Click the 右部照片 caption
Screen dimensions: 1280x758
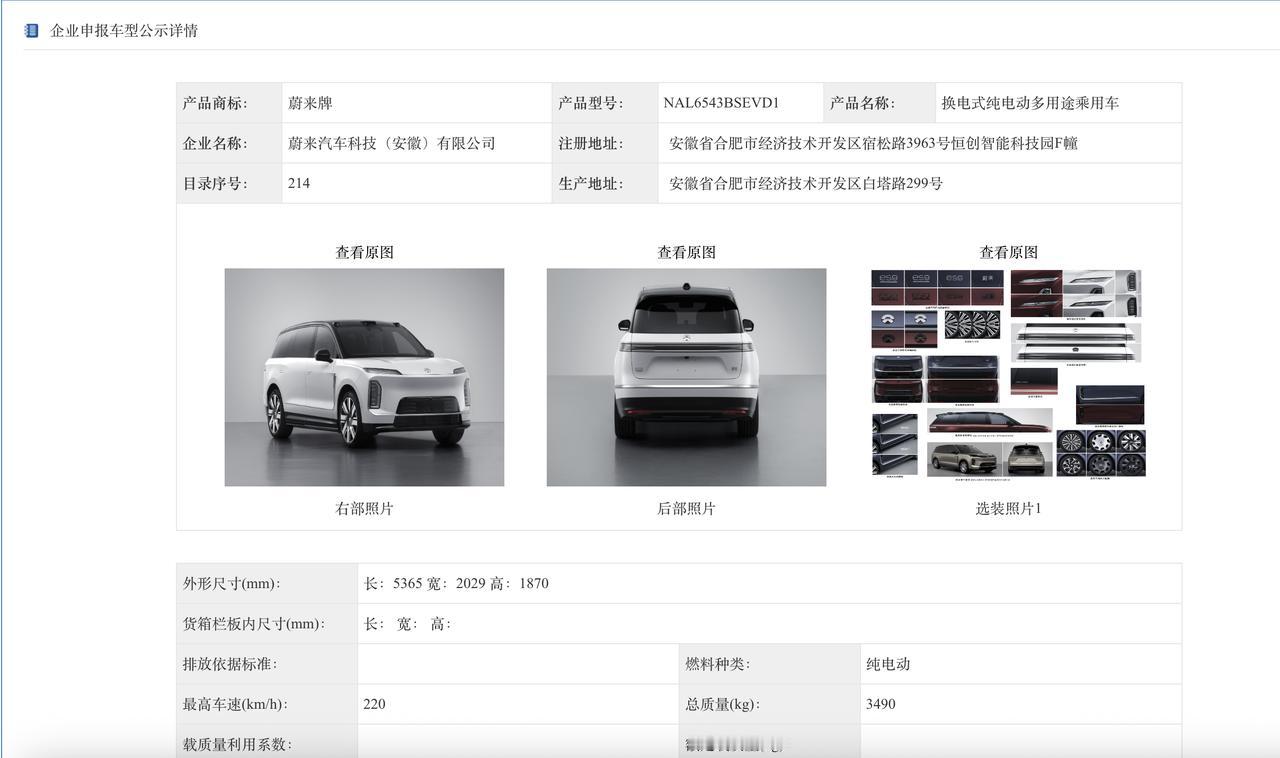coord(364,509)
